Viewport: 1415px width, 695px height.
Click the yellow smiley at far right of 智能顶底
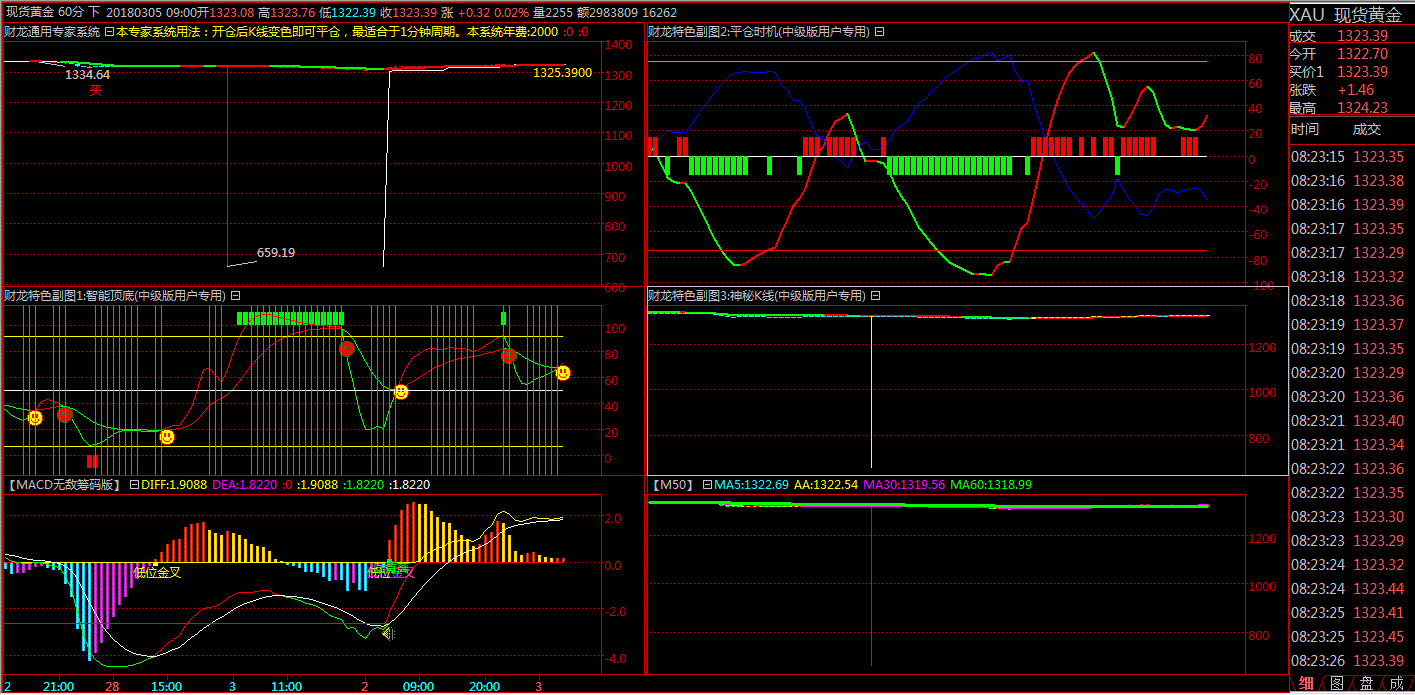[563, 373]
